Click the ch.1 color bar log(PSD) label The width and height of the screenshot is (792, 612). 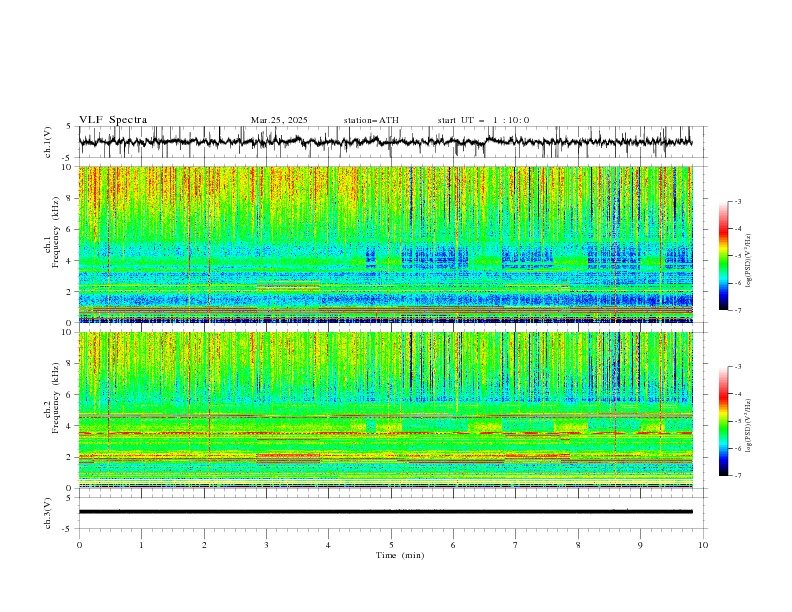(x=748, y=261)
